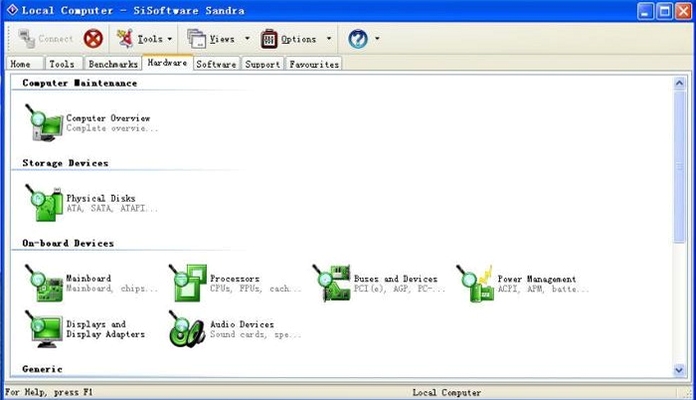Click the Generic section header
This screenshot has height=400, width=696.
coord(42,369)
